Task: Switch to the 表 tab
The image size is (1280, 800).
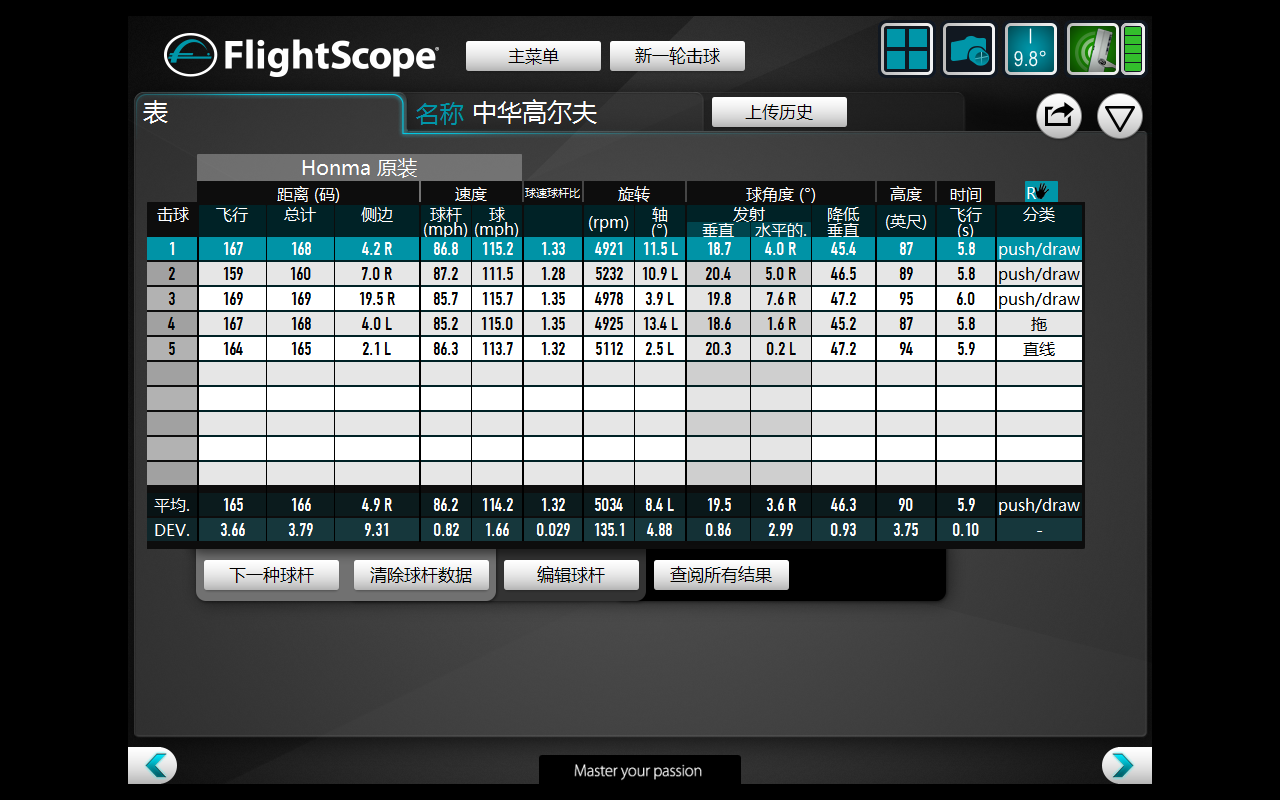Action: pyautogui.click(x=268, y=113)
